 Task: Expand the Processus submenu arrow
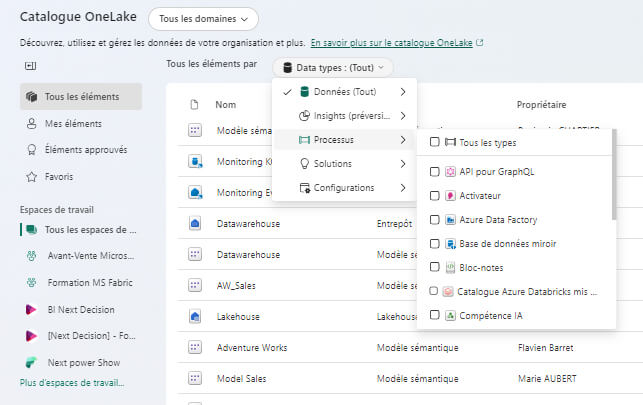403,140
